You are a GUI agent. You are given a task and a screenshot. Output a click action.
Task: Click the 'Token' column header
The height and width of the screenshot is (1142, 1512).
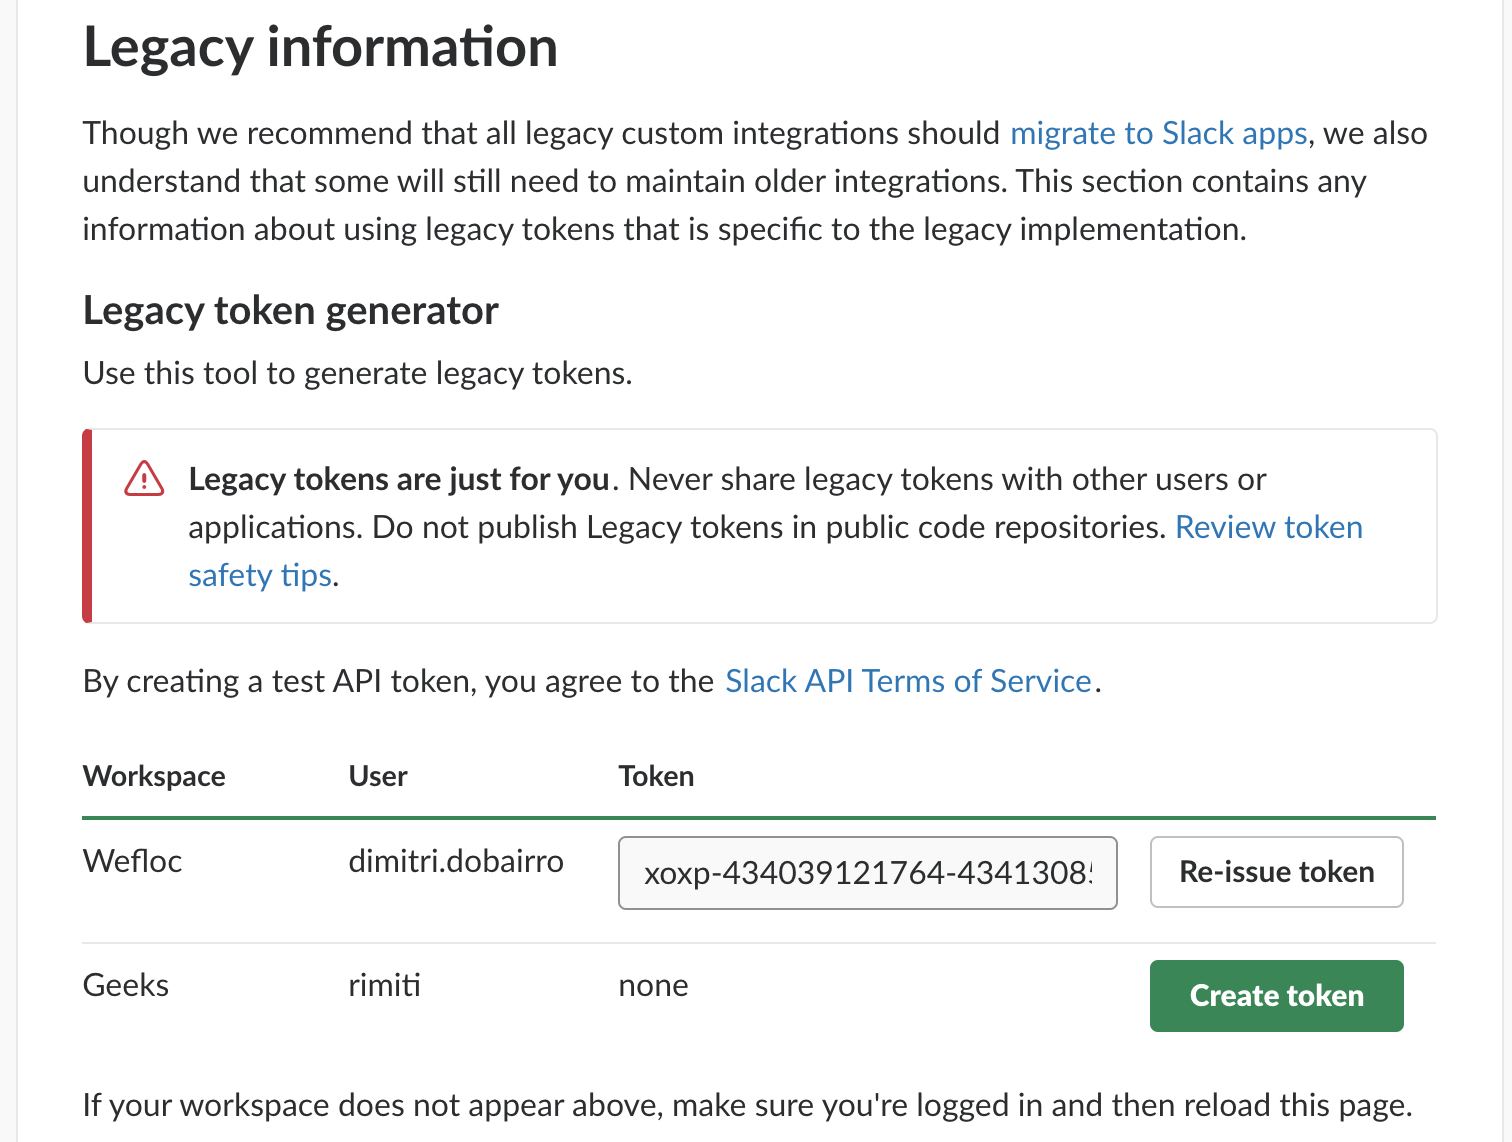pyautogui.click(x=656, y=776)
